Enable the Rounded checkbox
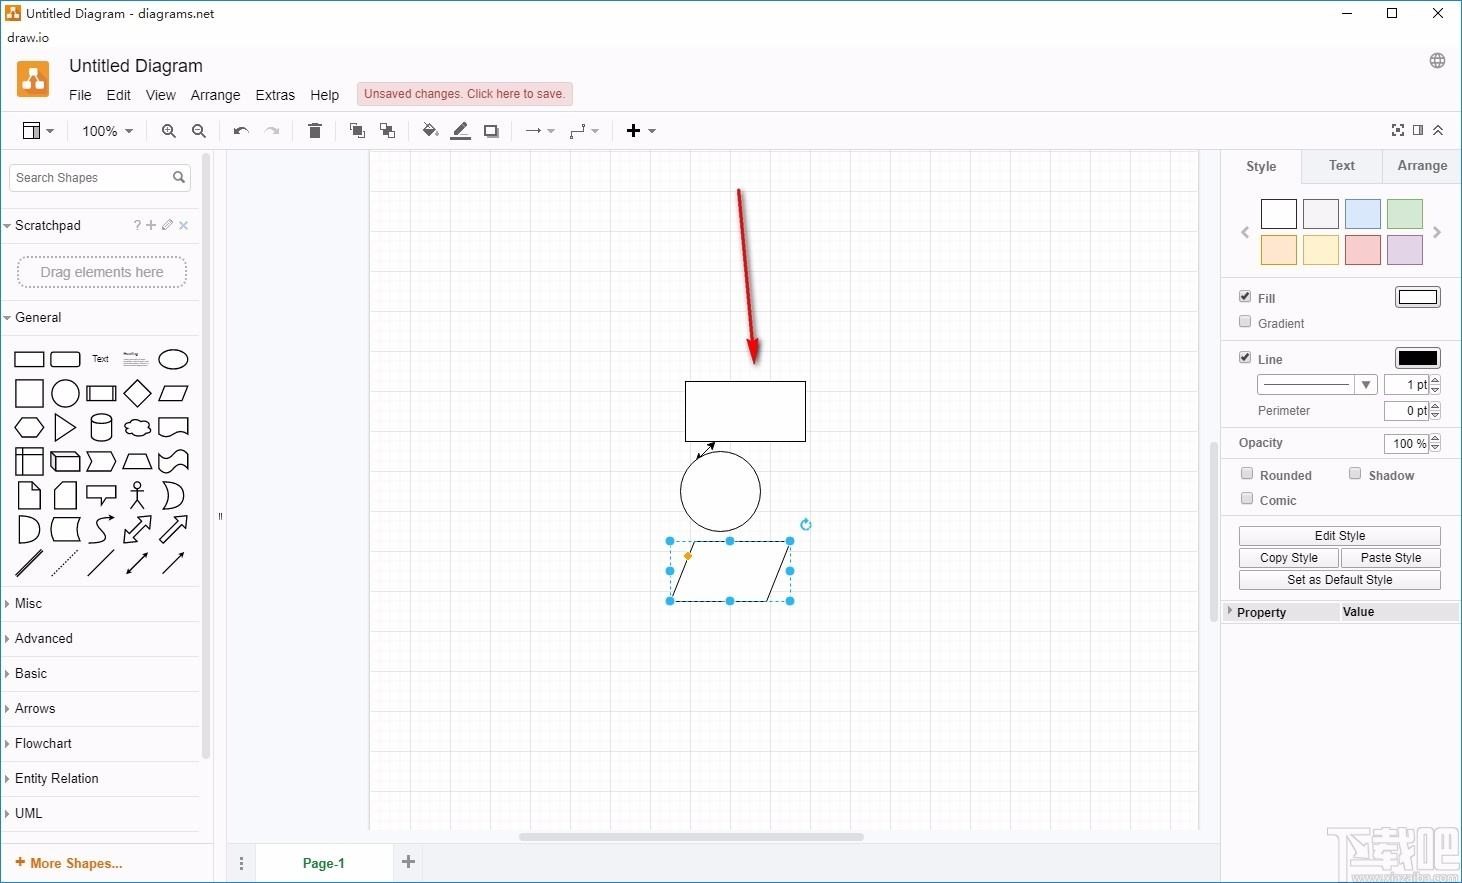The width and height of the screenshot is (1462, 883). click(1247, 473)
